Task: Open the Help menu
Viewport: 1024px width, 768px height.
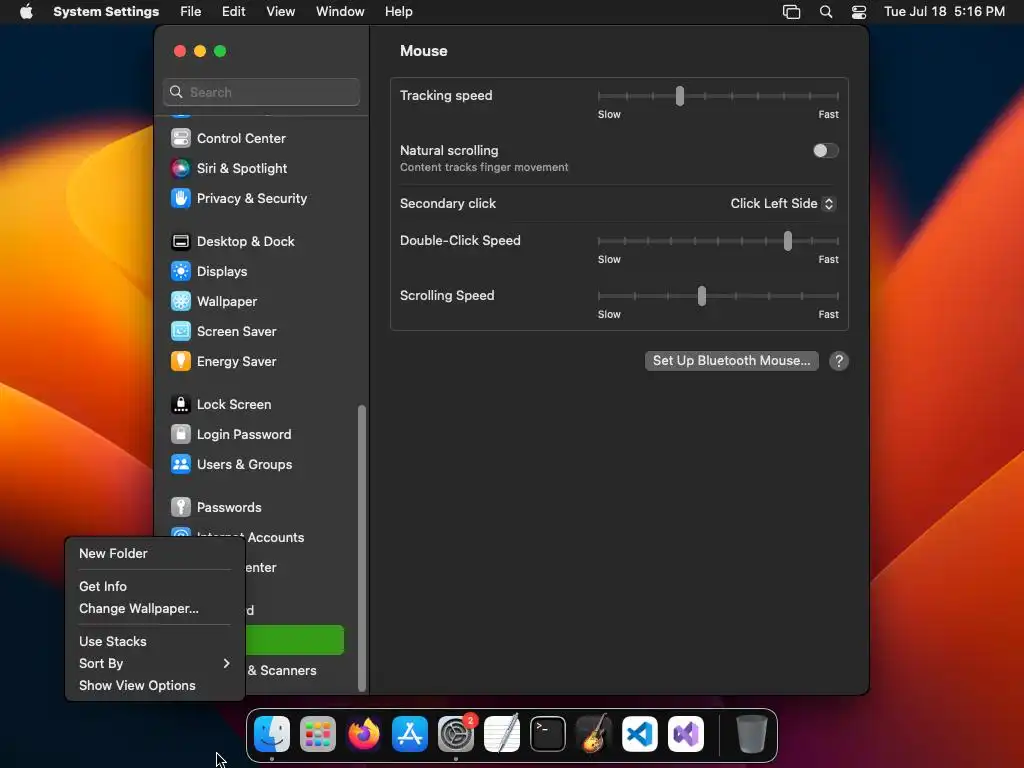Action: [x=398, y=12]
